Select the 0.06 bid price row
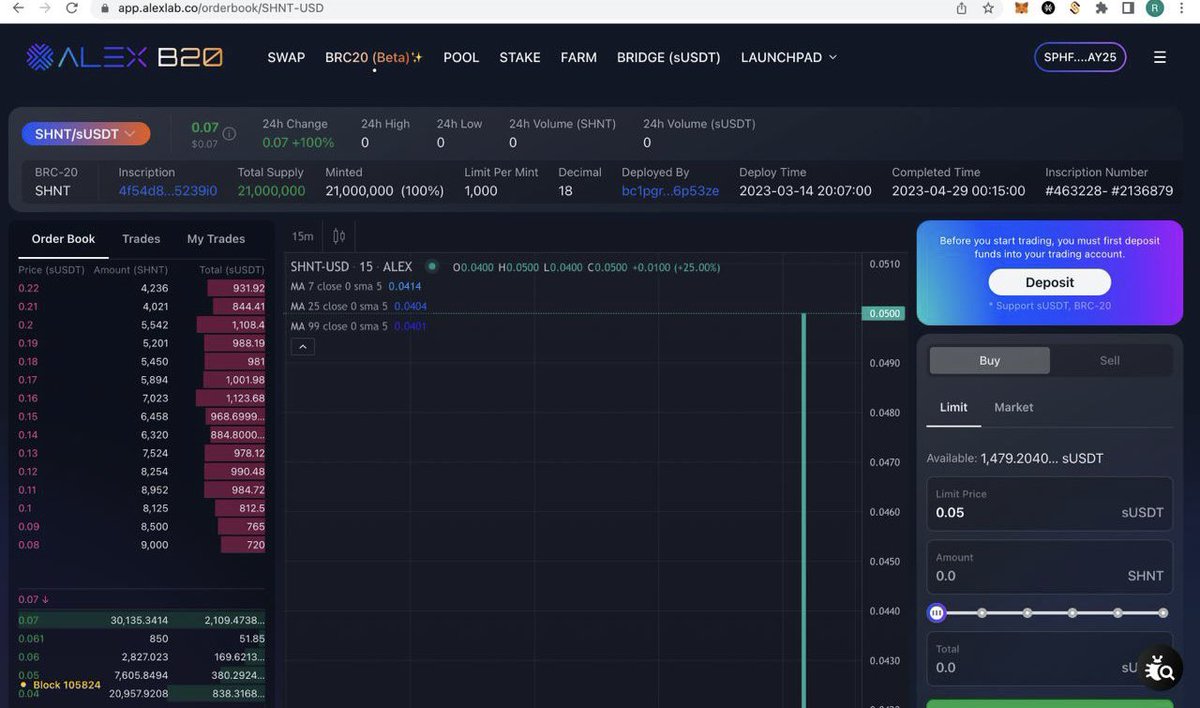The image size is (1200, 708). click(141, 657)
